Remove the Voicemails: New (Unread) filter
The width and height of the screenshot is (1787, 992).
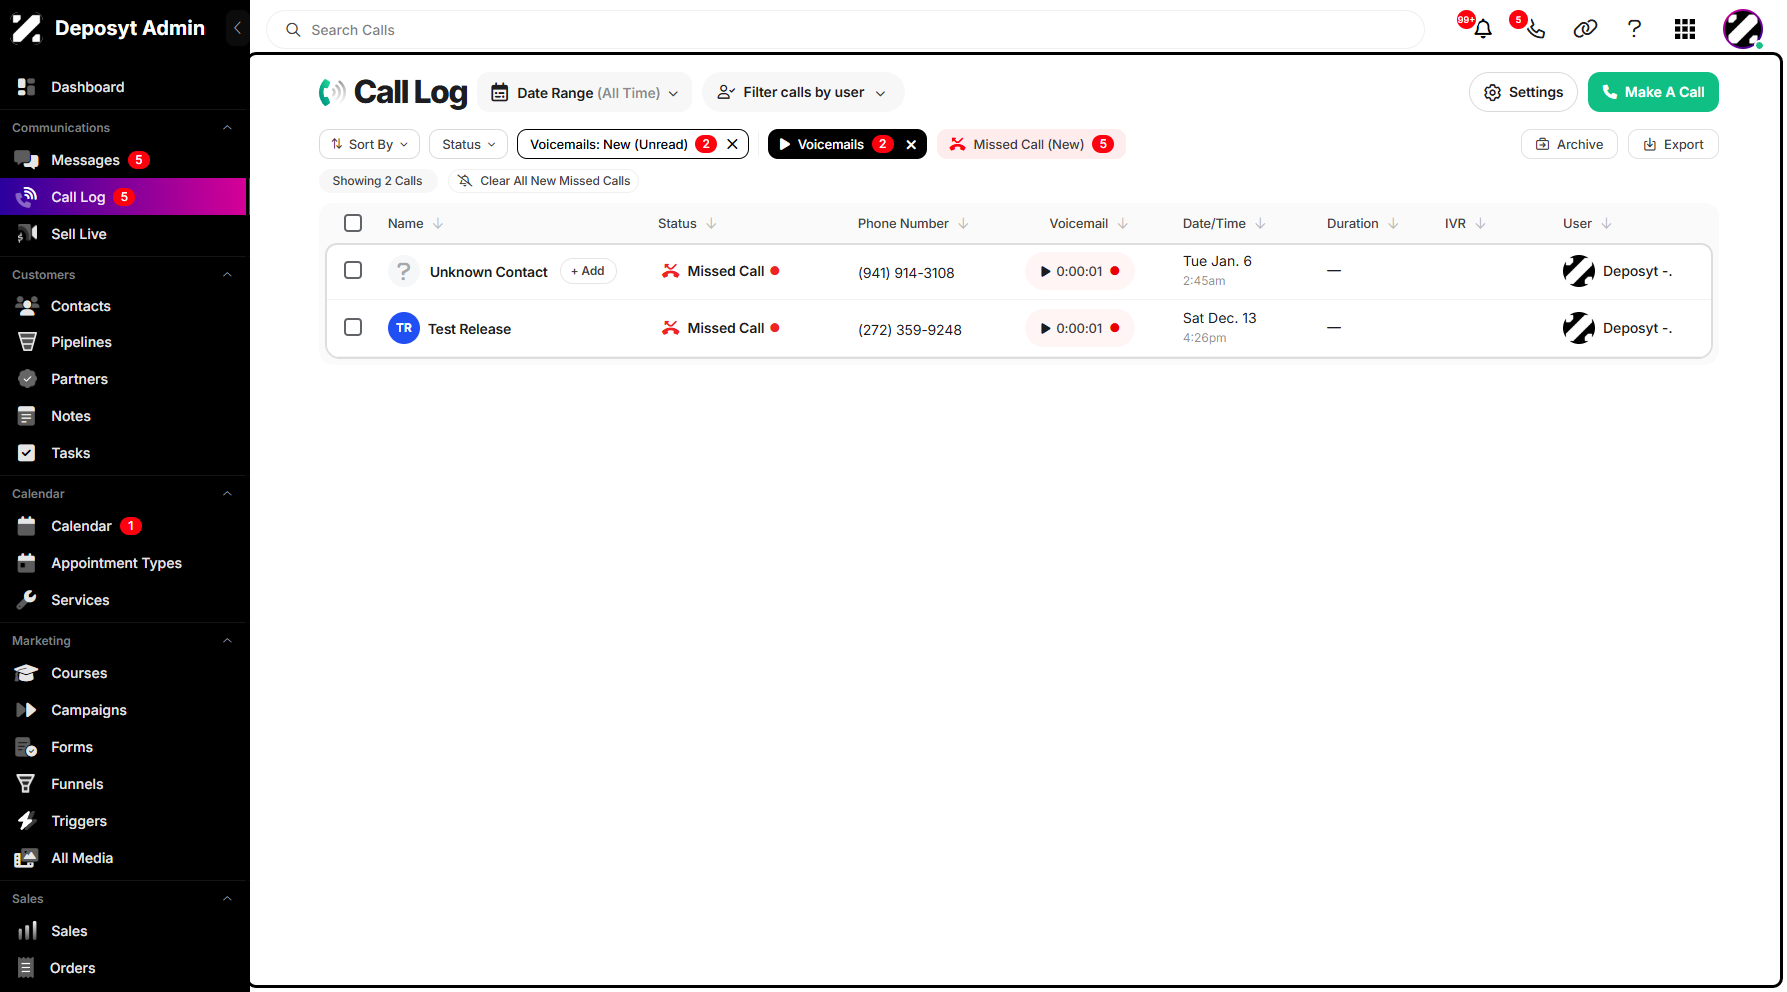(x=732, y=144)
